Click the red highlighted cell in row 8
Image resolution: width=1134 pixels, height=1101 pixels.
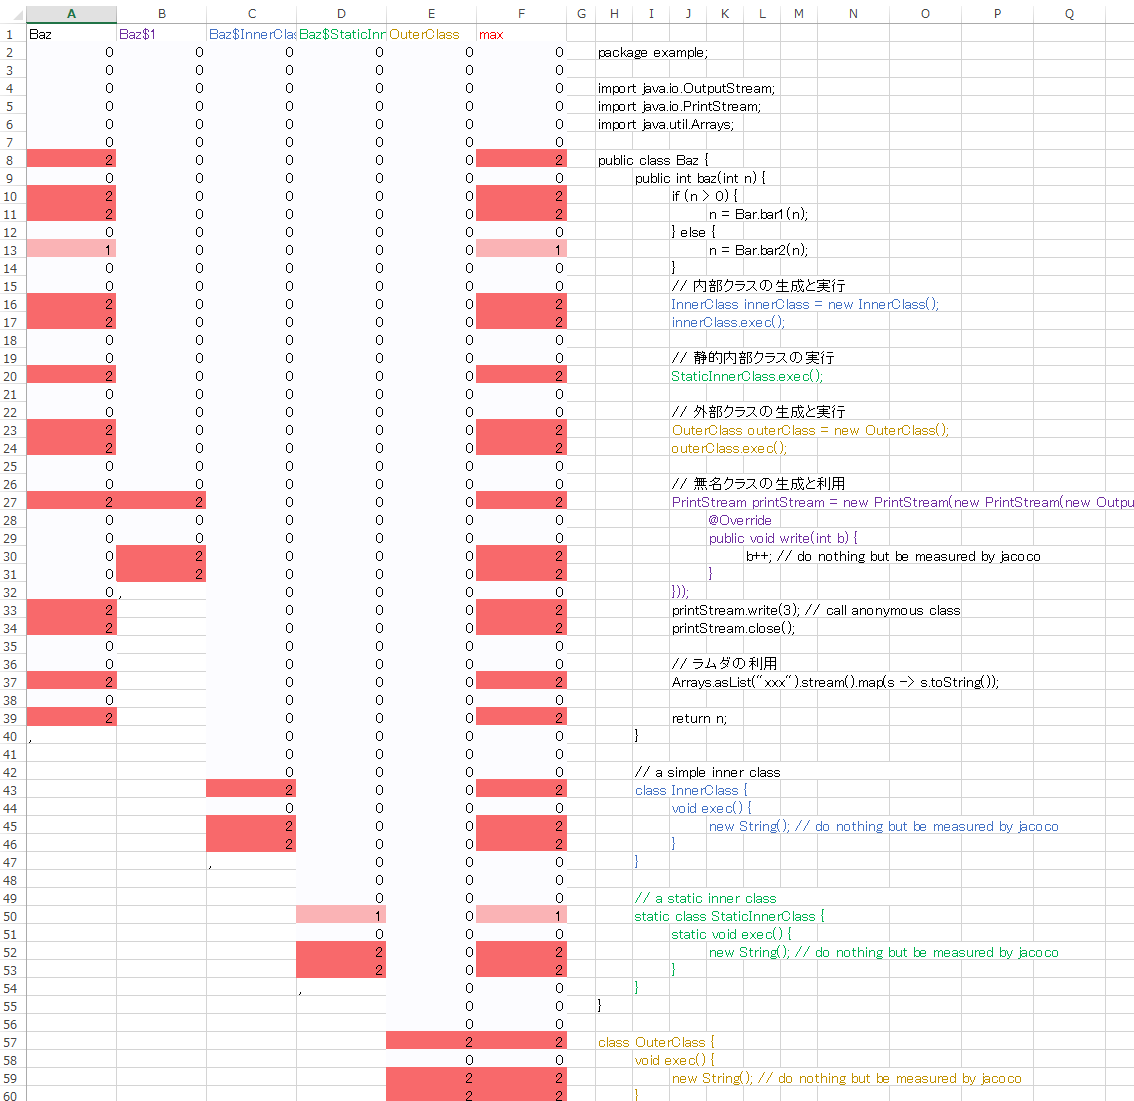coord(71,158)
